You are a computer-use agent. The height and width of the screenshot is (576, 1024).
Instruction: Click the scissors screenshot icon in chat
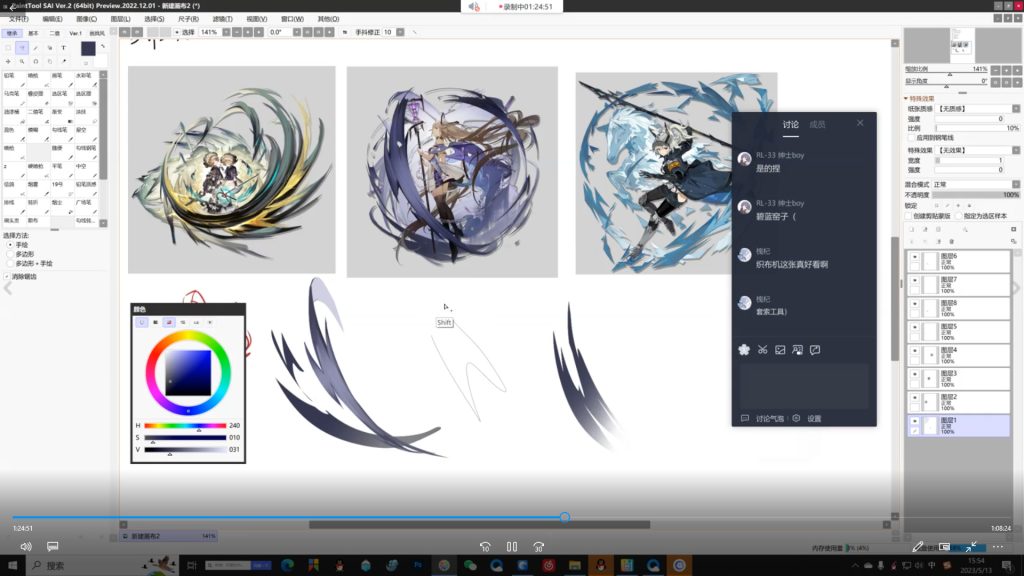(x=762, y=349)
